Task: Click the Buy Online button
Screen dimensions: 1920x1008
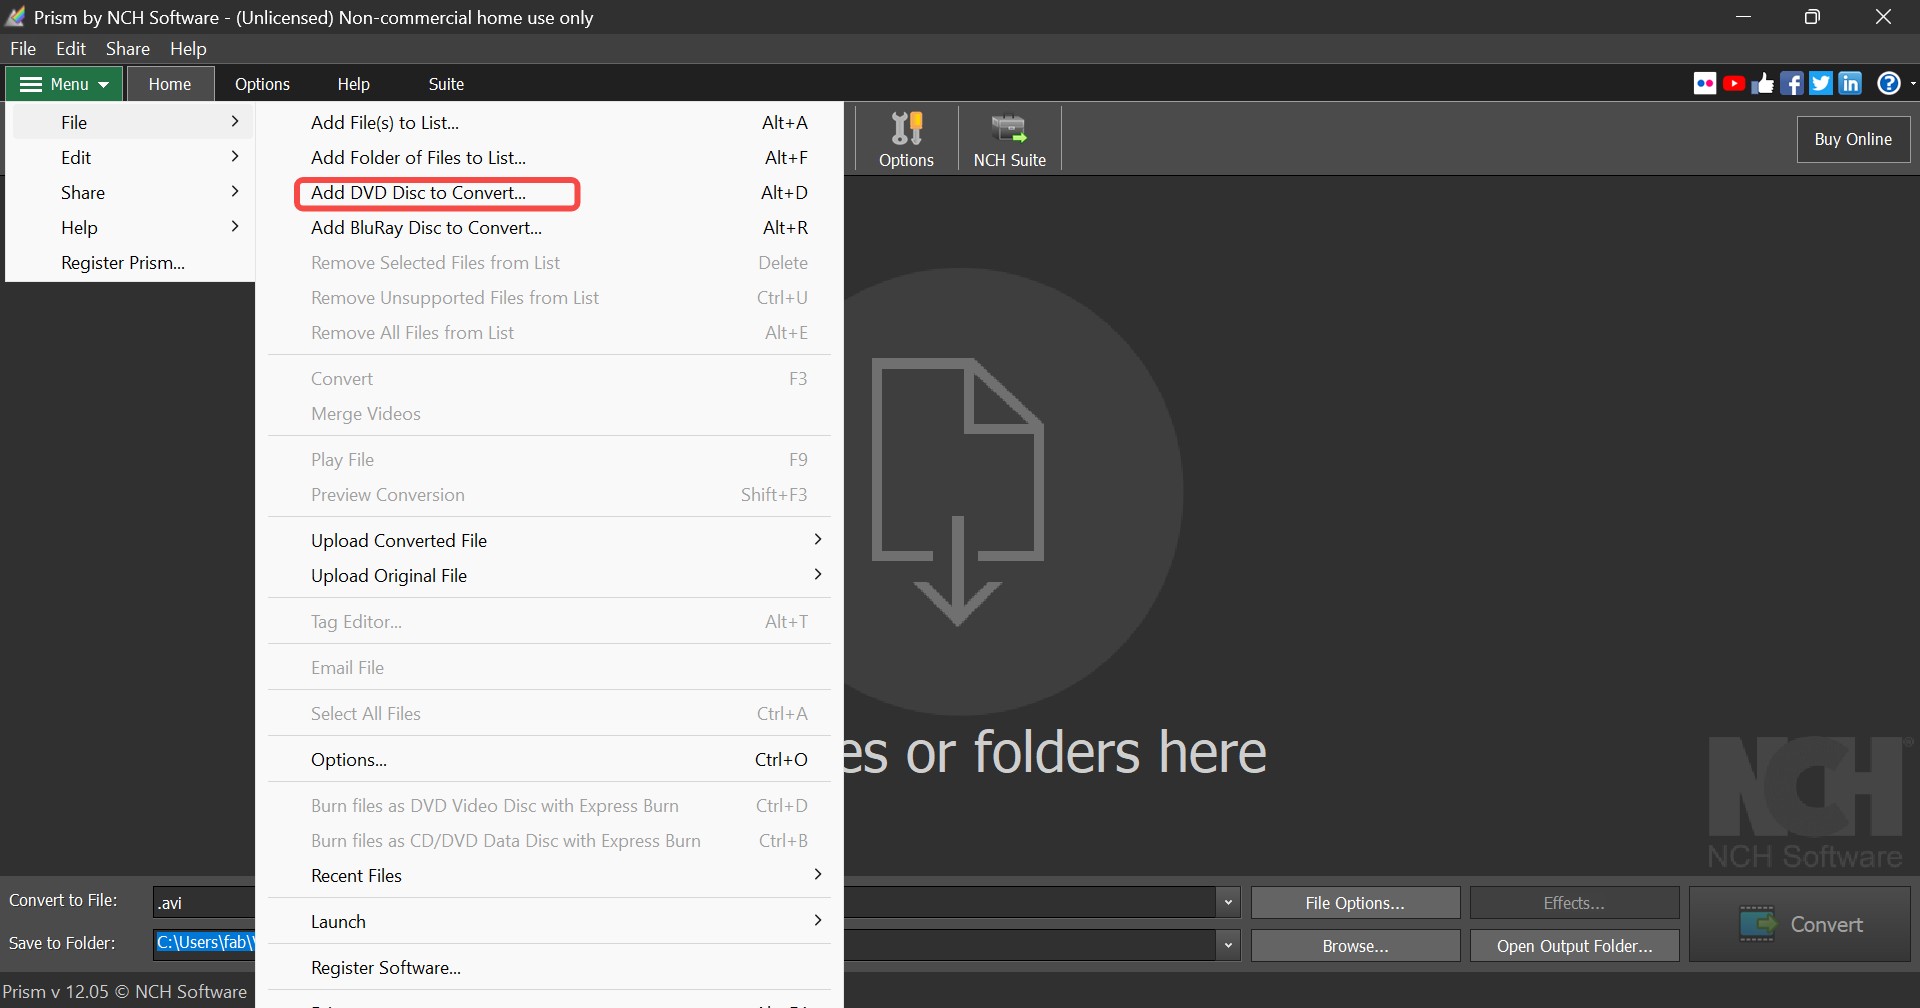Action: [1853, 139]
